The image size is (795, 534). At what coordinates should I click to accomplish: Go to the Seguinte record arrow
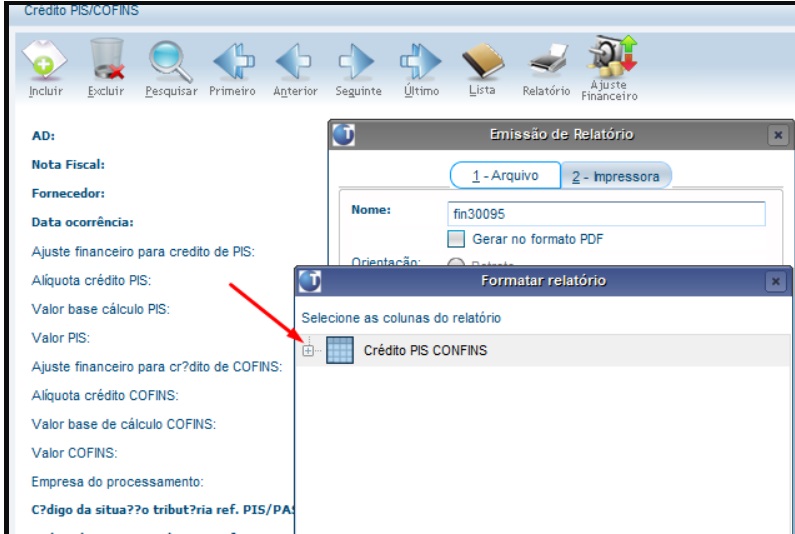coord(356,61)
